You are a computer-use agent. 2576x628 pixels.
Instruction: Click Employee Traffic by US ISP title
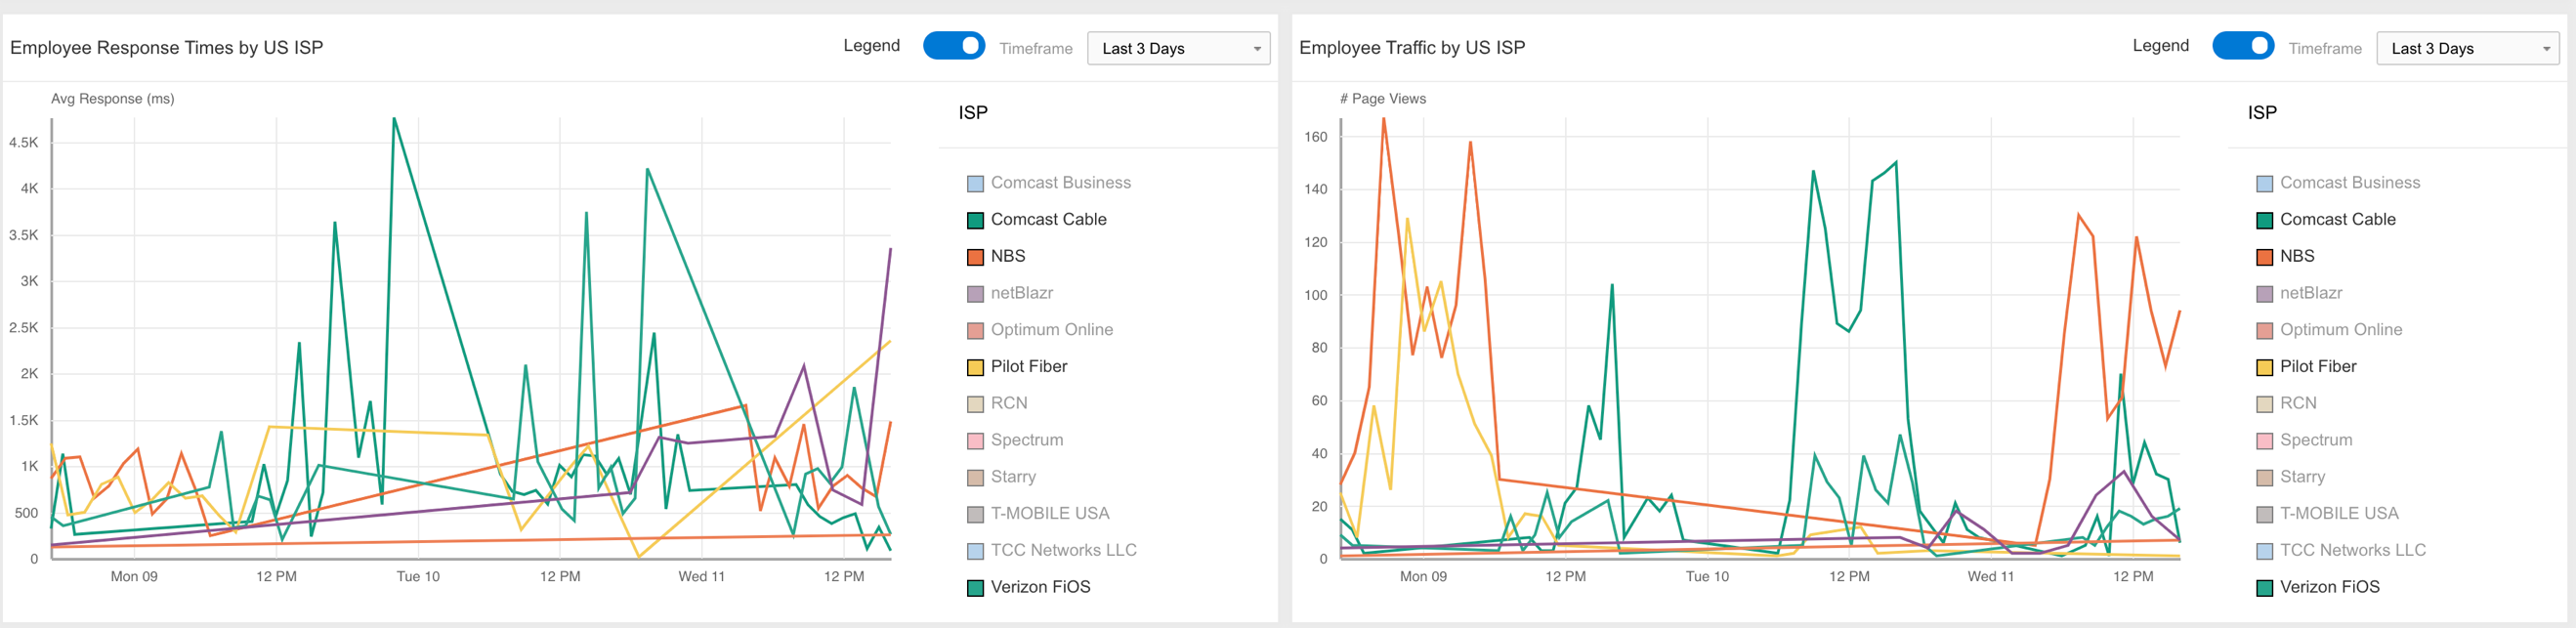[x=1411, y=47]
